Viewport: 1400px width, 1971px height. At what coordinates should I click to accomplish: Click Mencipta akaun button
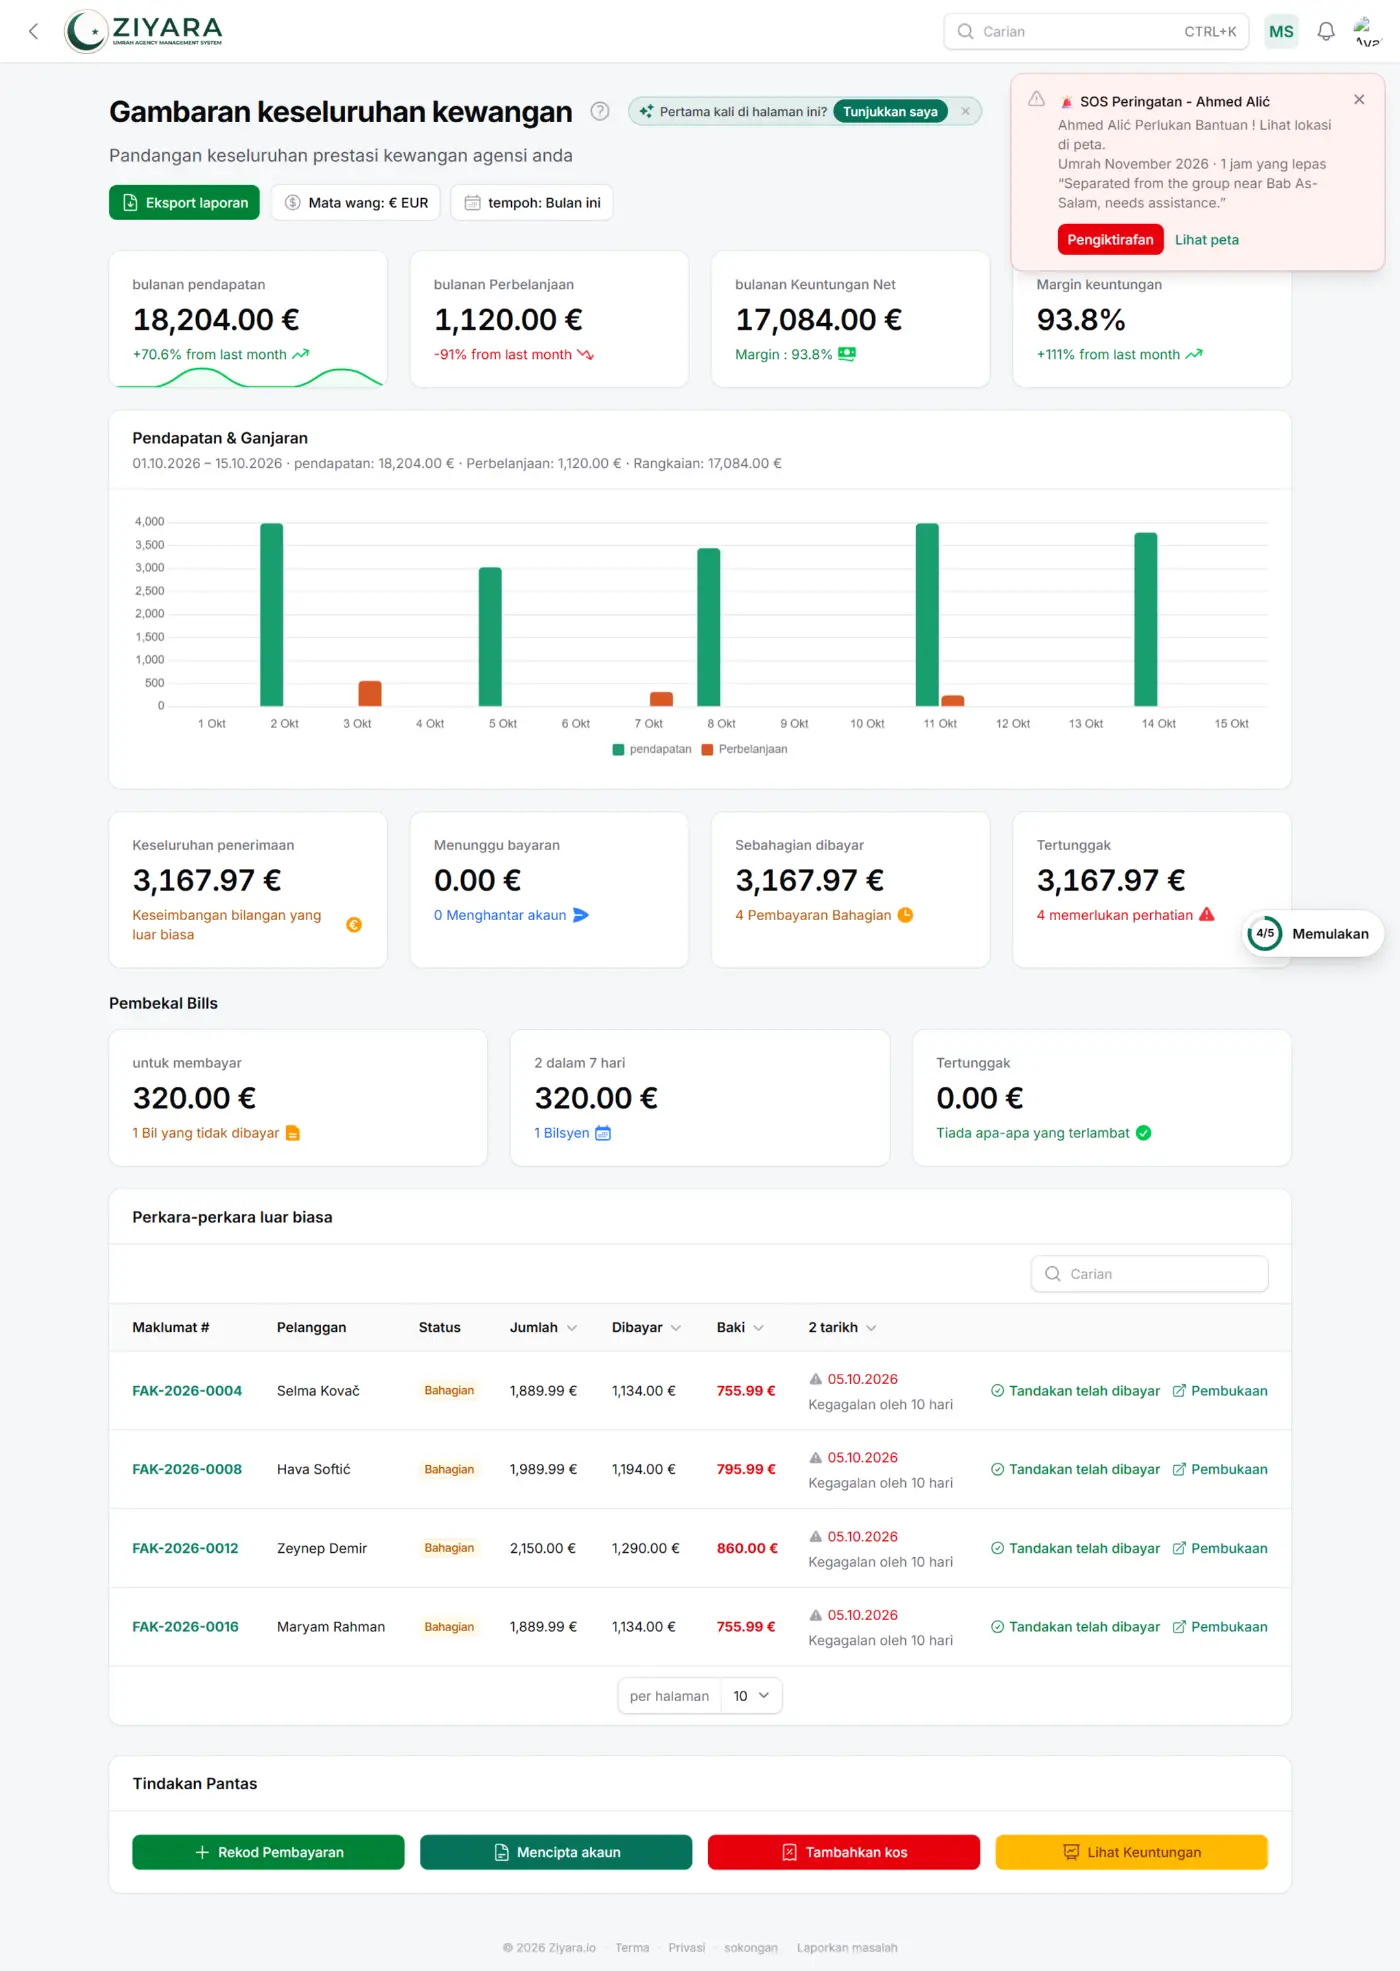coord(556,1852)
